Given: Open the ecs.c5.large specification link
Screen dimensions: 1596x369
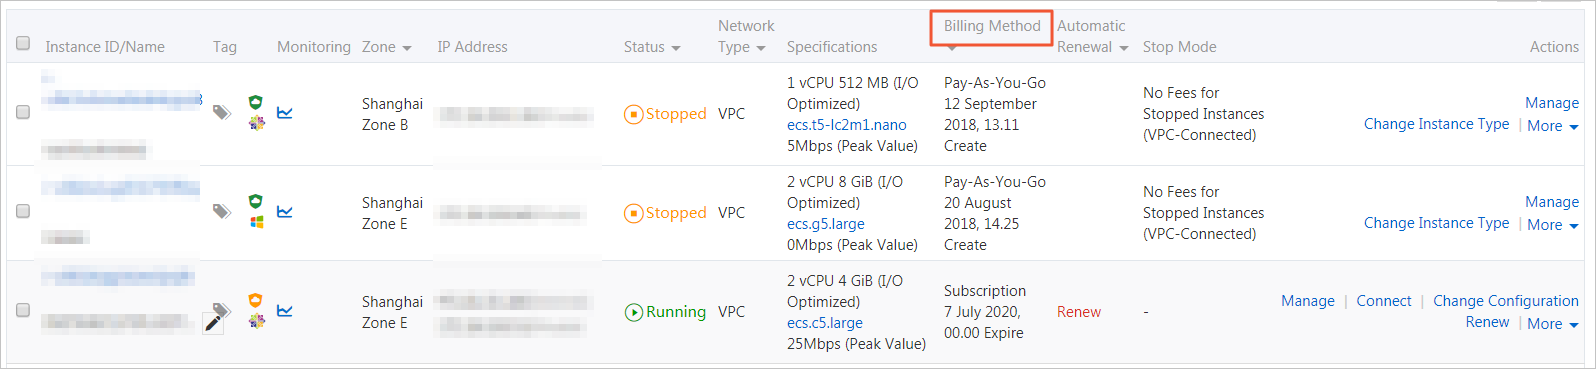Looking at the screenshot, I should click(825, 323).
